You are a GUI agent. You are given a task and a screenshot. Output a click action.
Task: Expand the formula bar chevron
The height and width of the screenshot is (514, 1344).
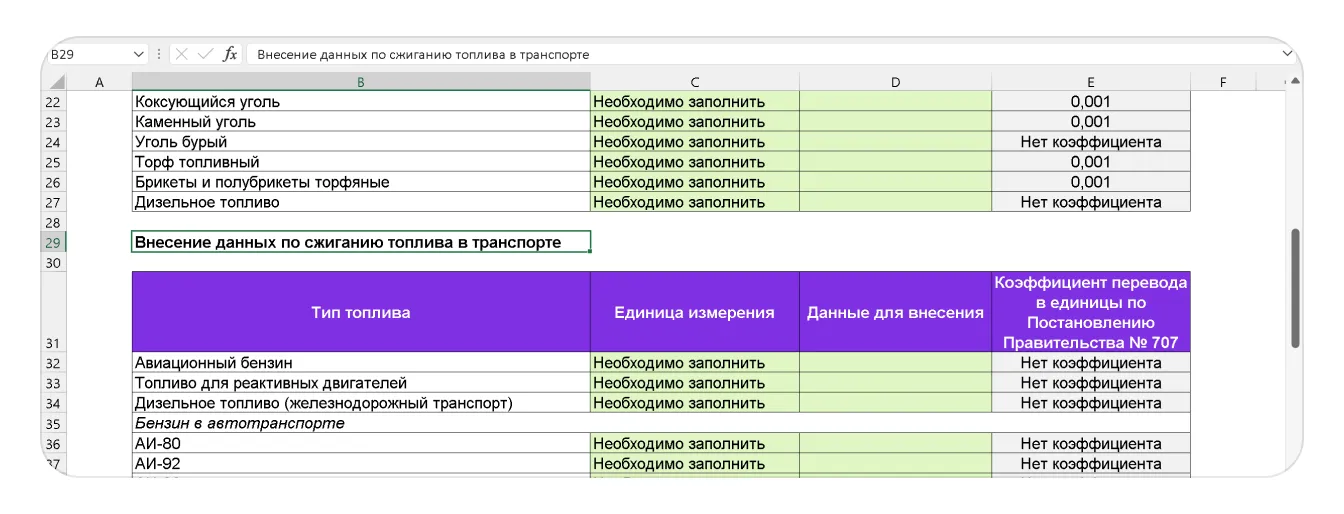tap(1287, 54)
